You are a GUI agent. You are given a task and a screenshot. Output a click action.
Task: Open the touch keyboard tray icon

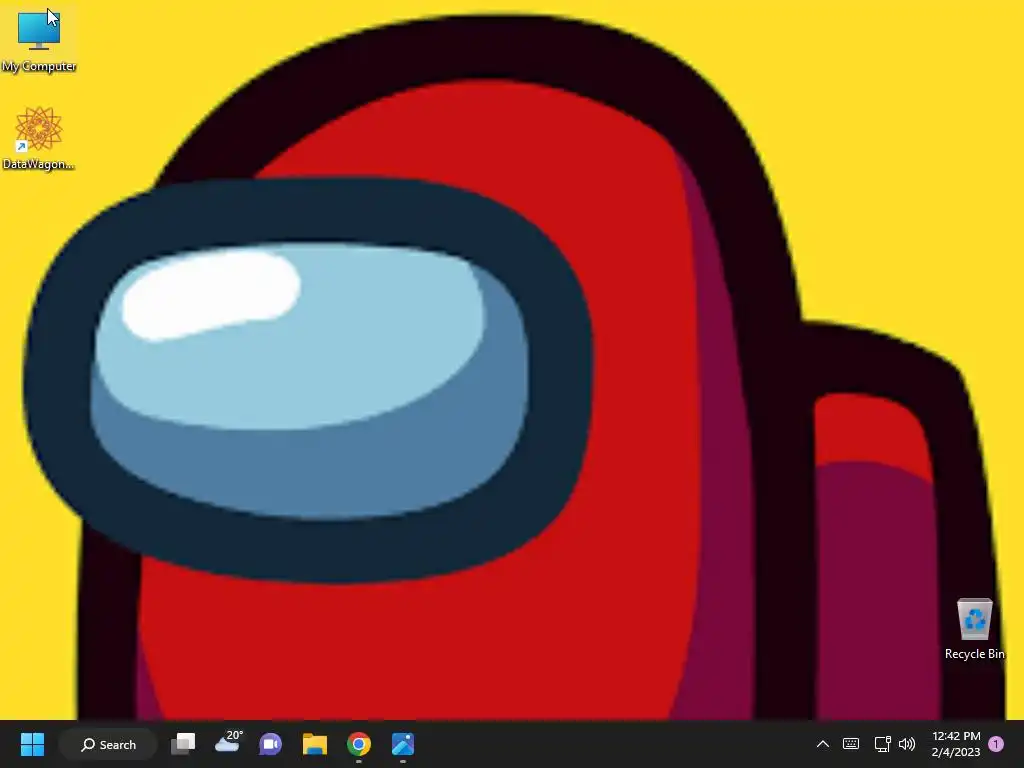coord(851,744)
